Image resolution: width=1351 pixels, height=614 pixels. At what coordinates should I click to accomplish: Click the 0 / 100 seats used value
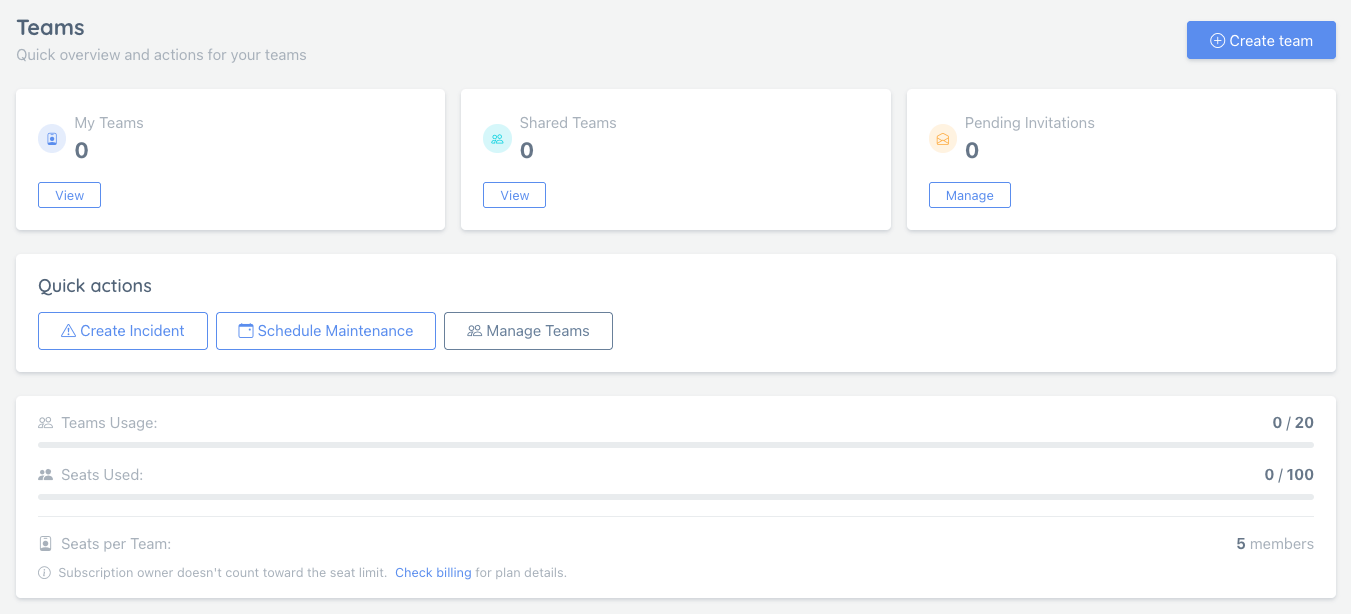(x=1288, y=475)
